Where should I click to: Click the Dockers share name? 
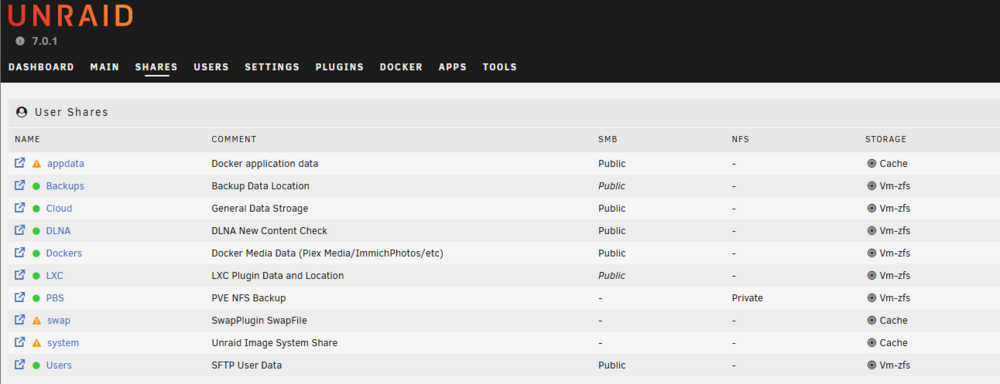click(64, 253)
